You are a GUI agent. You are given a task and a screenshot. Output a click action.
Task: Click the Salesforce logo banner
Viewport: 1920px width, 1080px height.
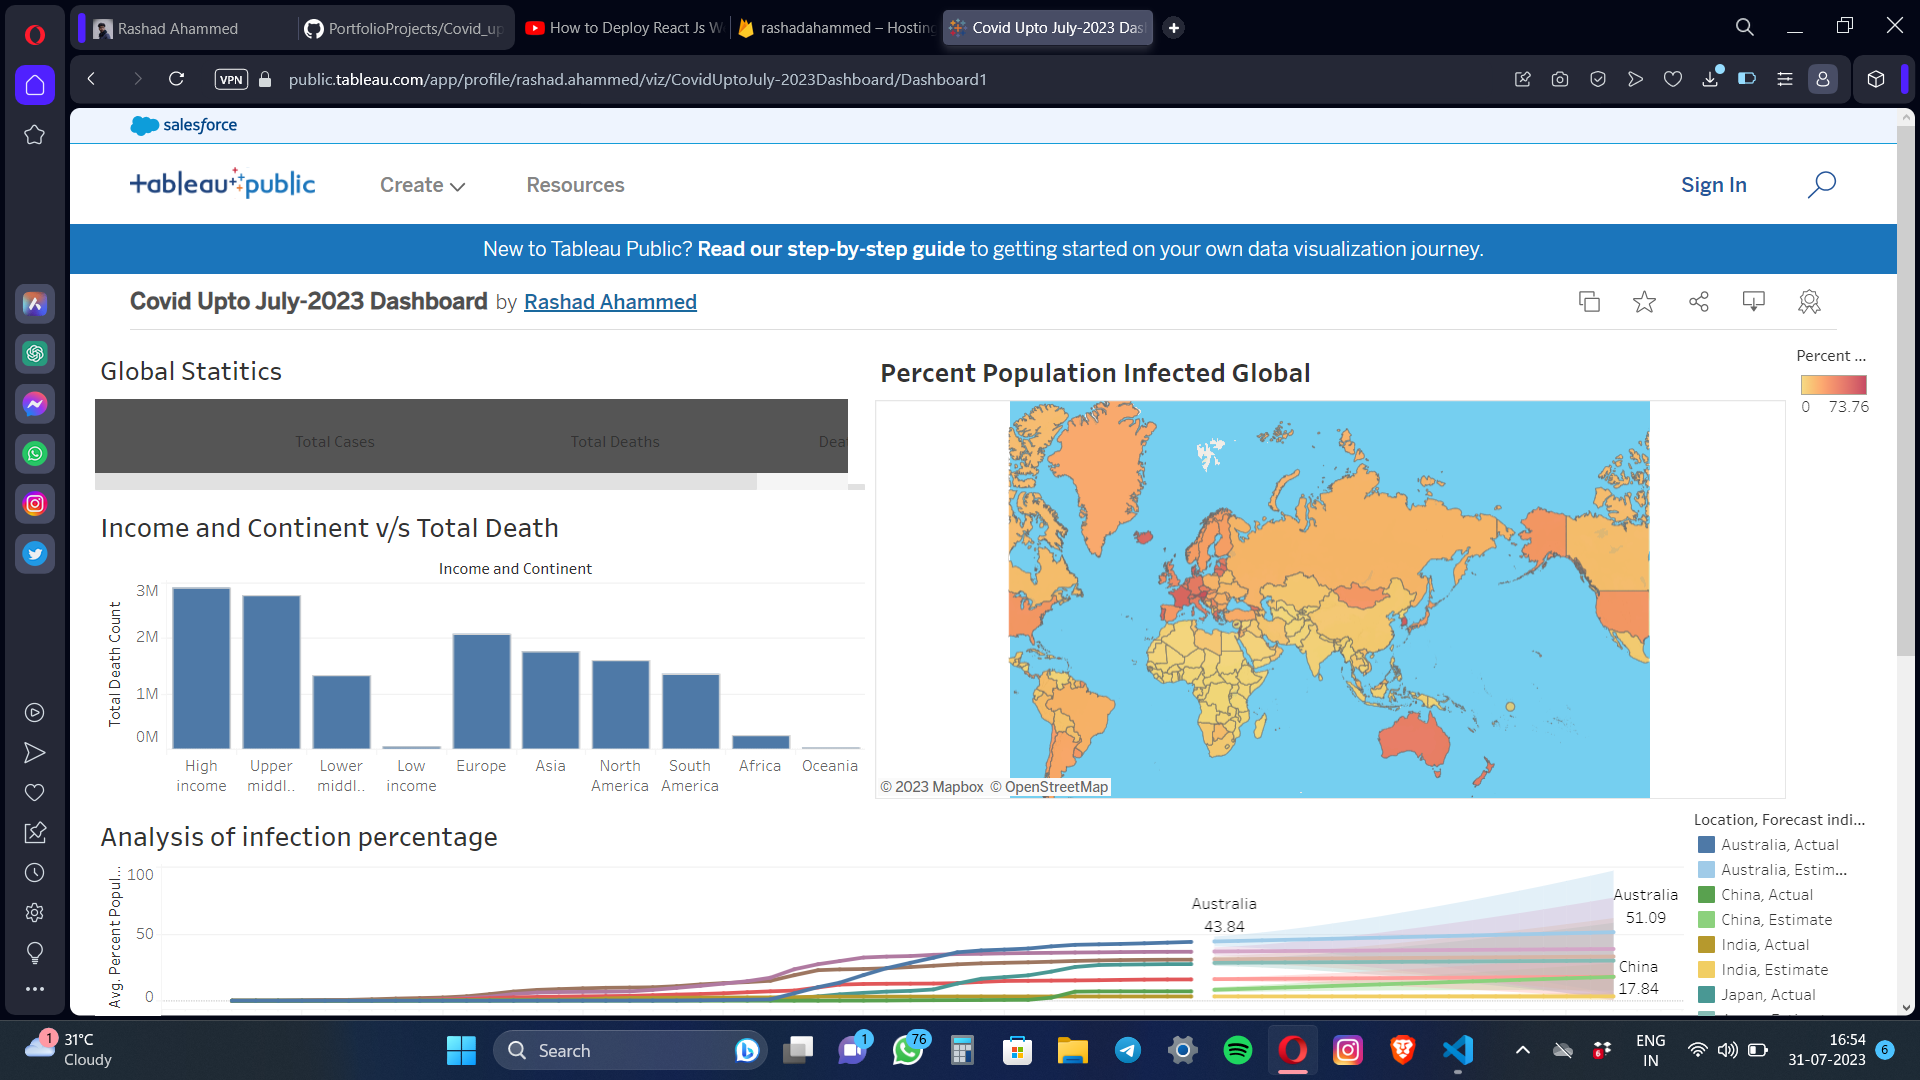pos(184,124)
